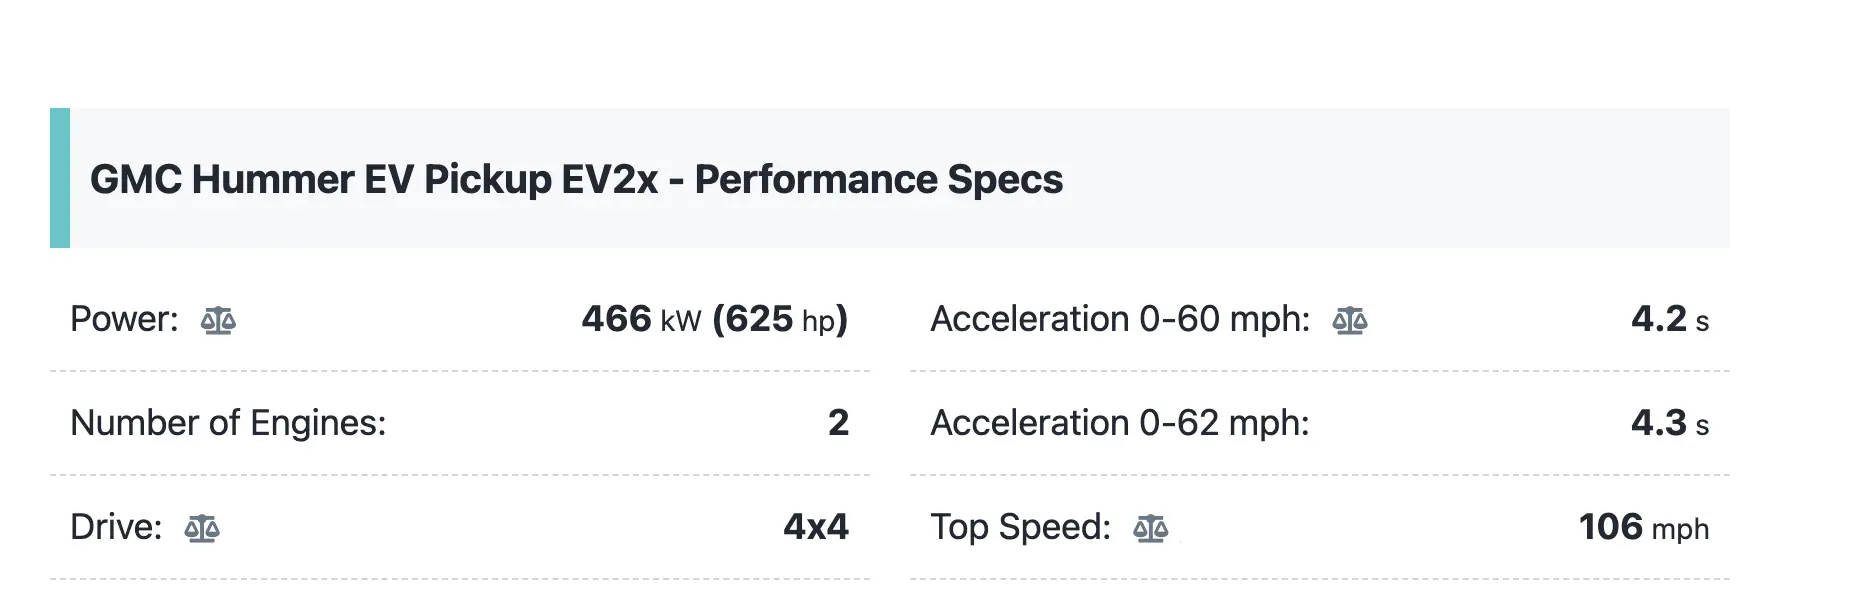Click the 4x4 drive value

[816, 527]
